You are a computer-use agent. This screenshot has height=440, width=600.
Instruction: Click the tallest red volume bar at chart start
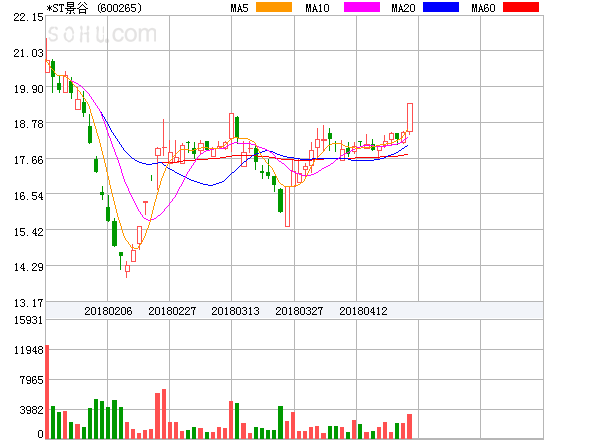[x=47, y=392]
